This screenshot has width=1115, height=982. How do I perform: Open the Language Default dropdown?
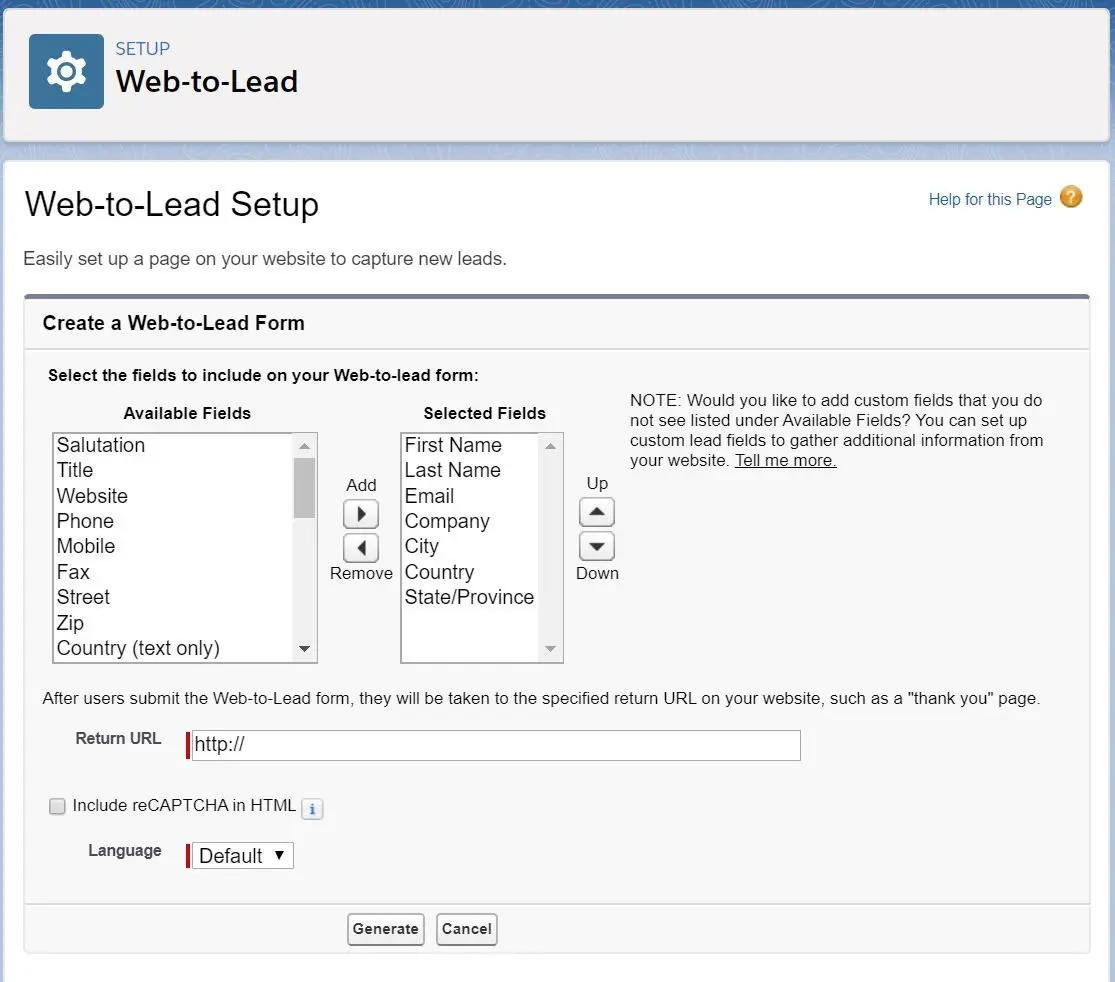[242, 855]
